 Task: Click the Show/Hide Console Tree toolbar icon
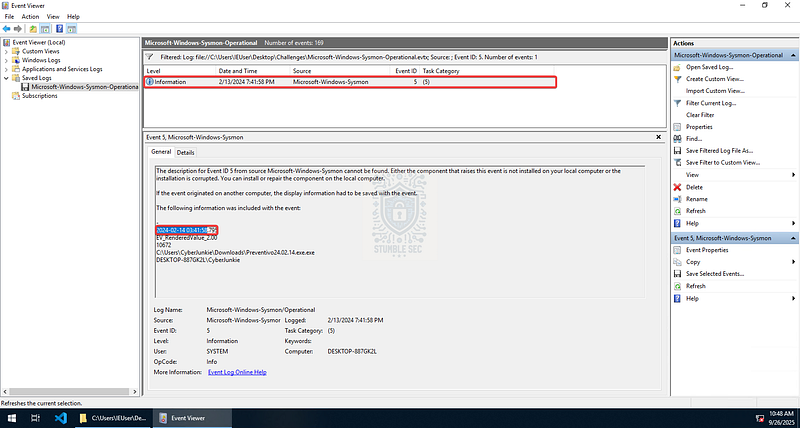pos(45,29)
